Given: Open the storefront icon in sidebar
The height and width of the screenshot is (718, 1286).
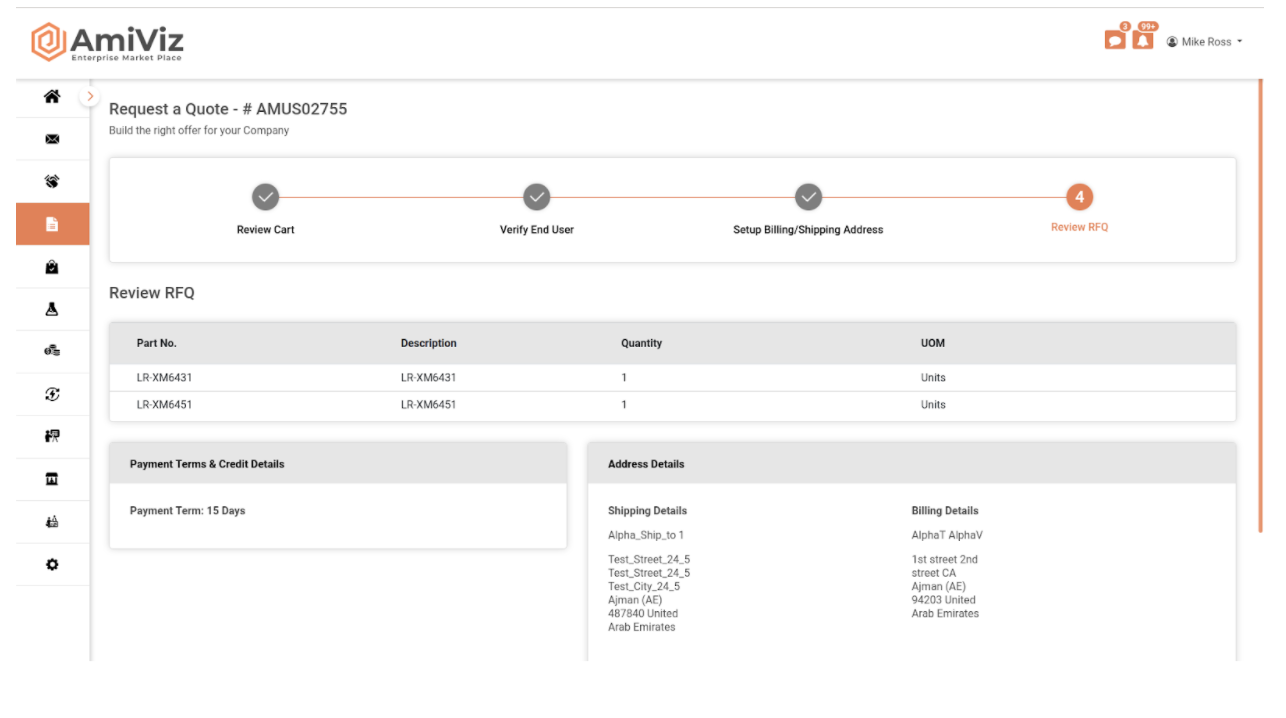Looking at the screenshot, I should pos(52,479).
